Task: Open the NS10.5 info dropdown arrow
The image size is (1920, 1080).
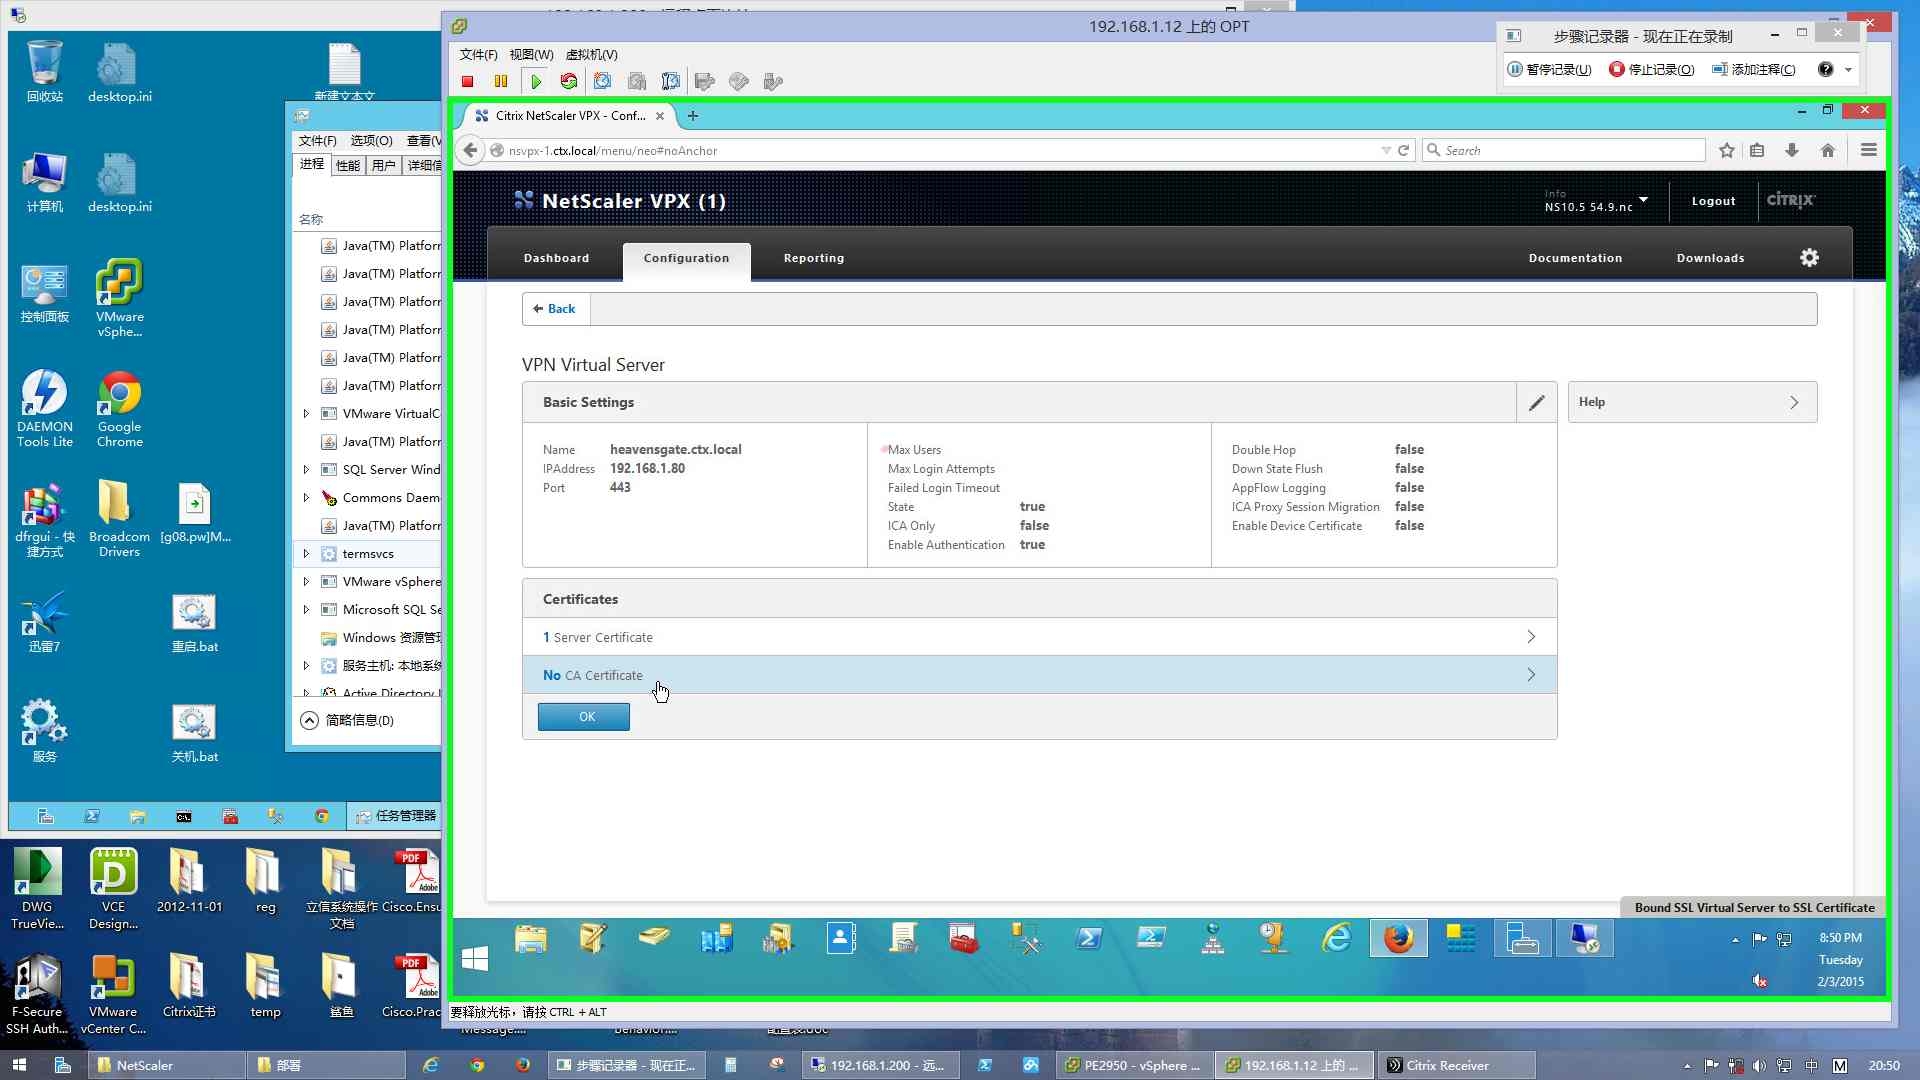Action: (x=1643, y=200)
